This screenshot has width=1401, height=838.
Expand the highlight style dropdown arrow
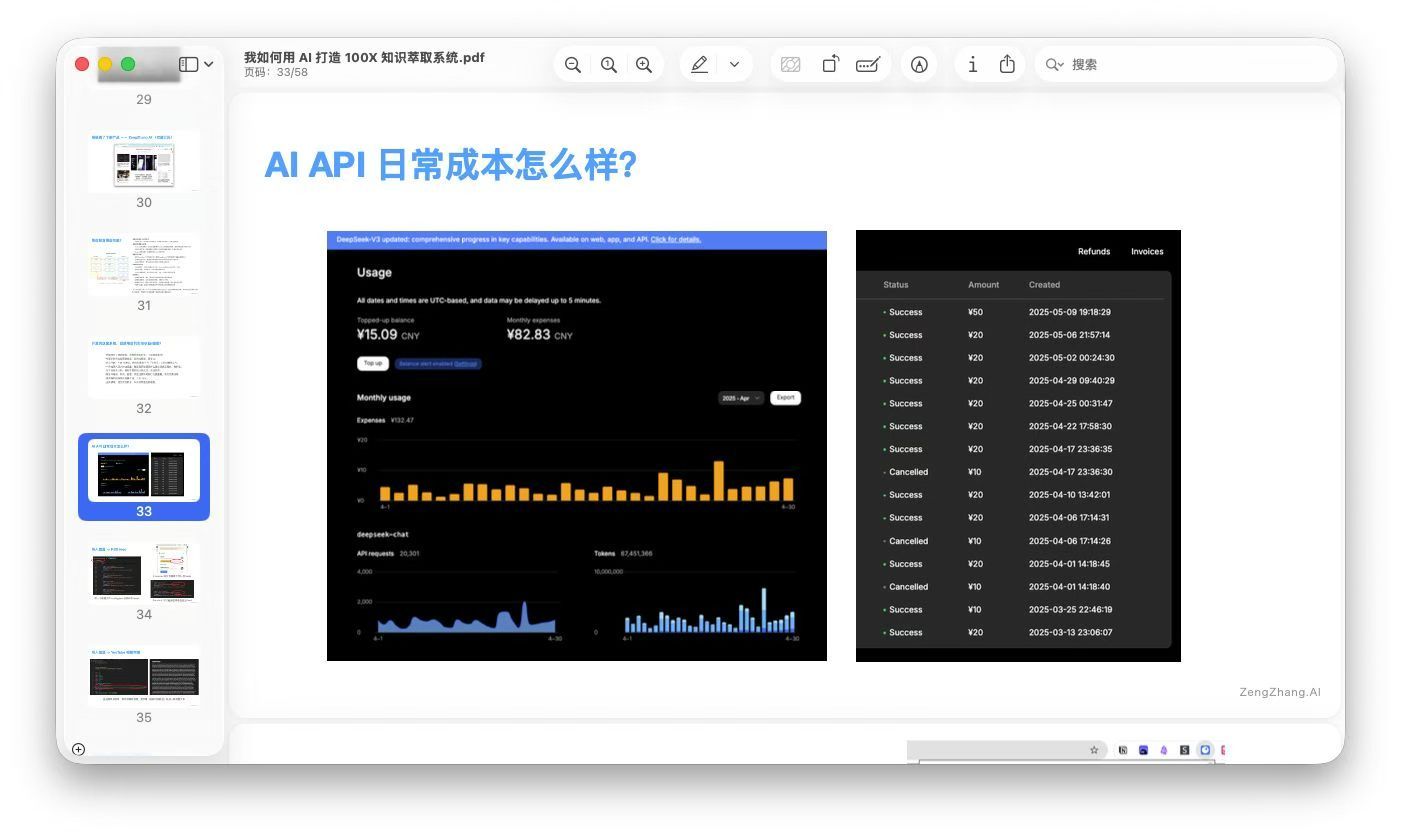tap(734, 64)
